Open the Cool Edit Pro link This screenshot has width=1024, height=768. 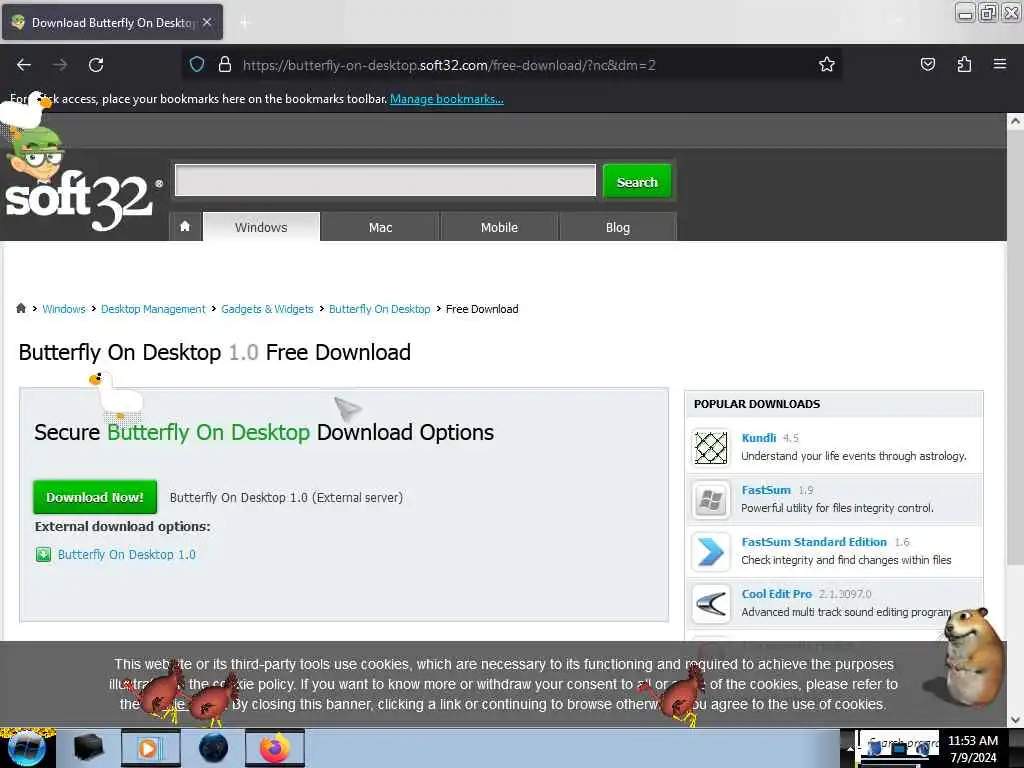[x=776, y=594]
